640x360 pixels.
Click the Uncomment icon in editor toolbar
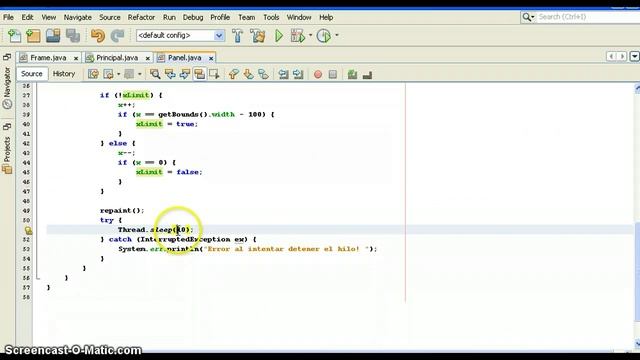tap(367, 75)
